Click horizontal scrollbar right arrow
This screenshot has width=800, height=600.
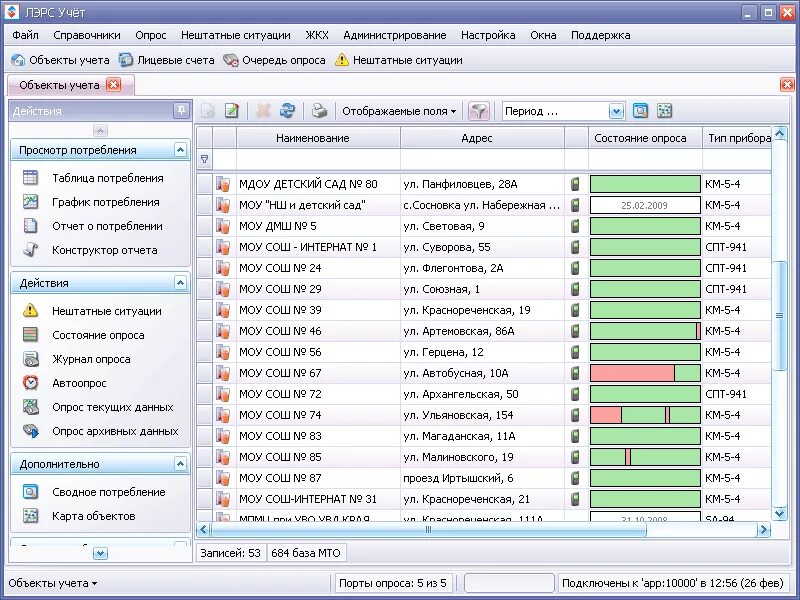(x=763, y=530)
